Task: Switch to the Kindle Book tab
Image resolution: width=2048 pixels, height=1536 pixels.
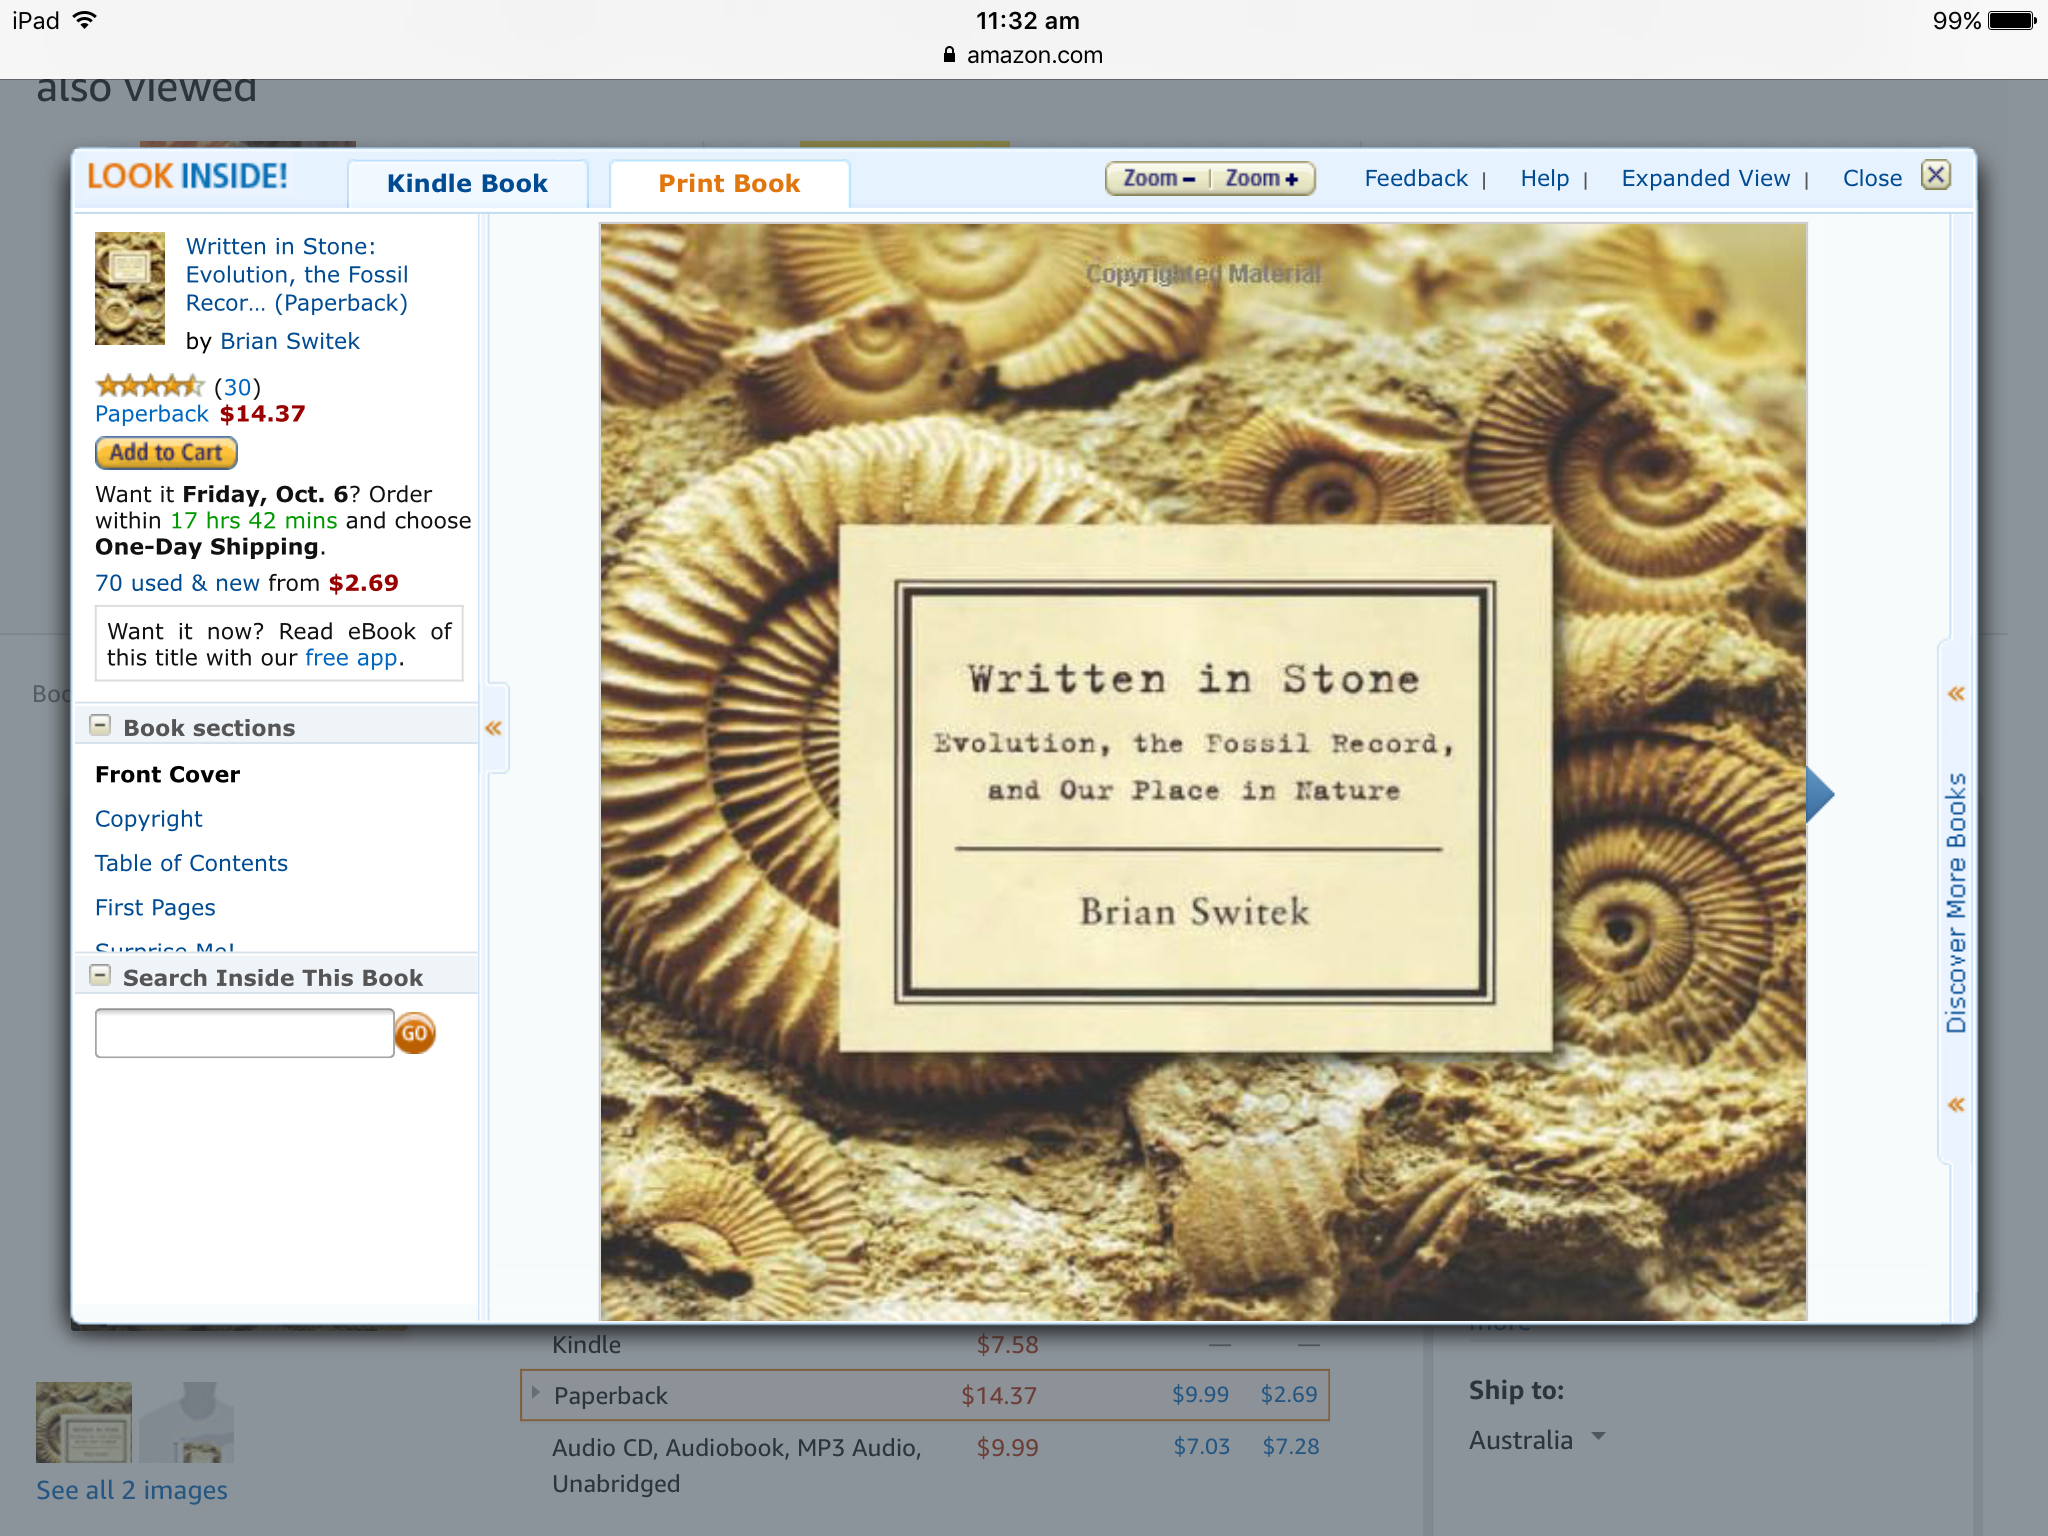Action: coord(467,184)
